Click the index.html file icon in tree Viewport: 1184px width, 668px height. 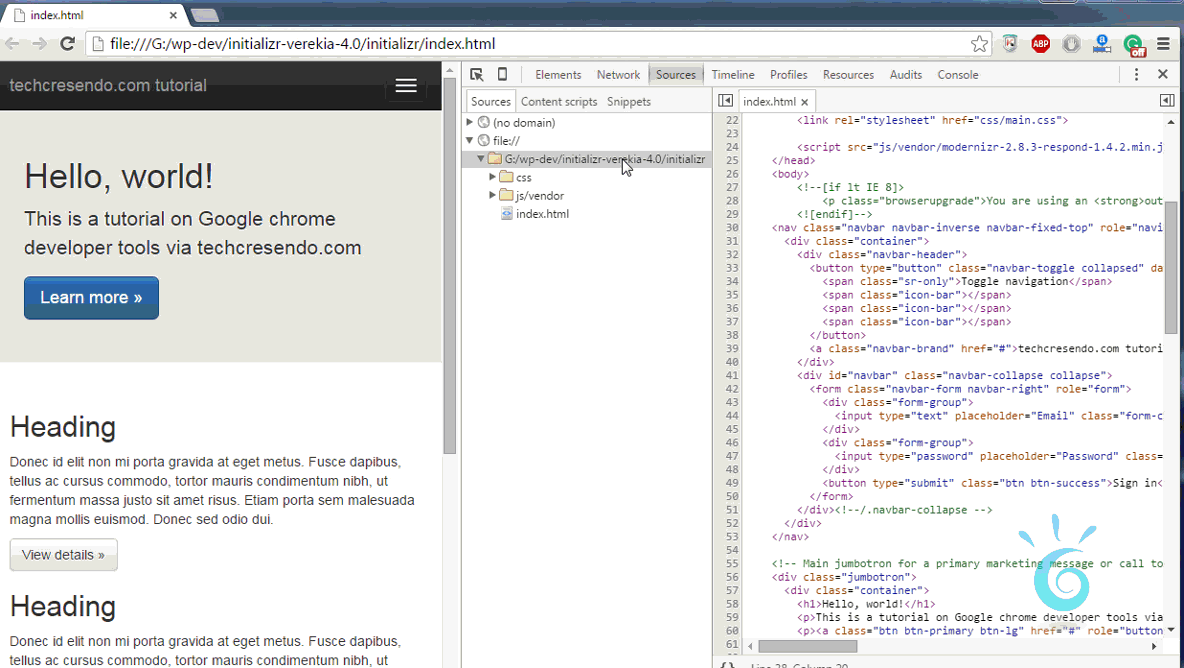(x=507, y=214)
